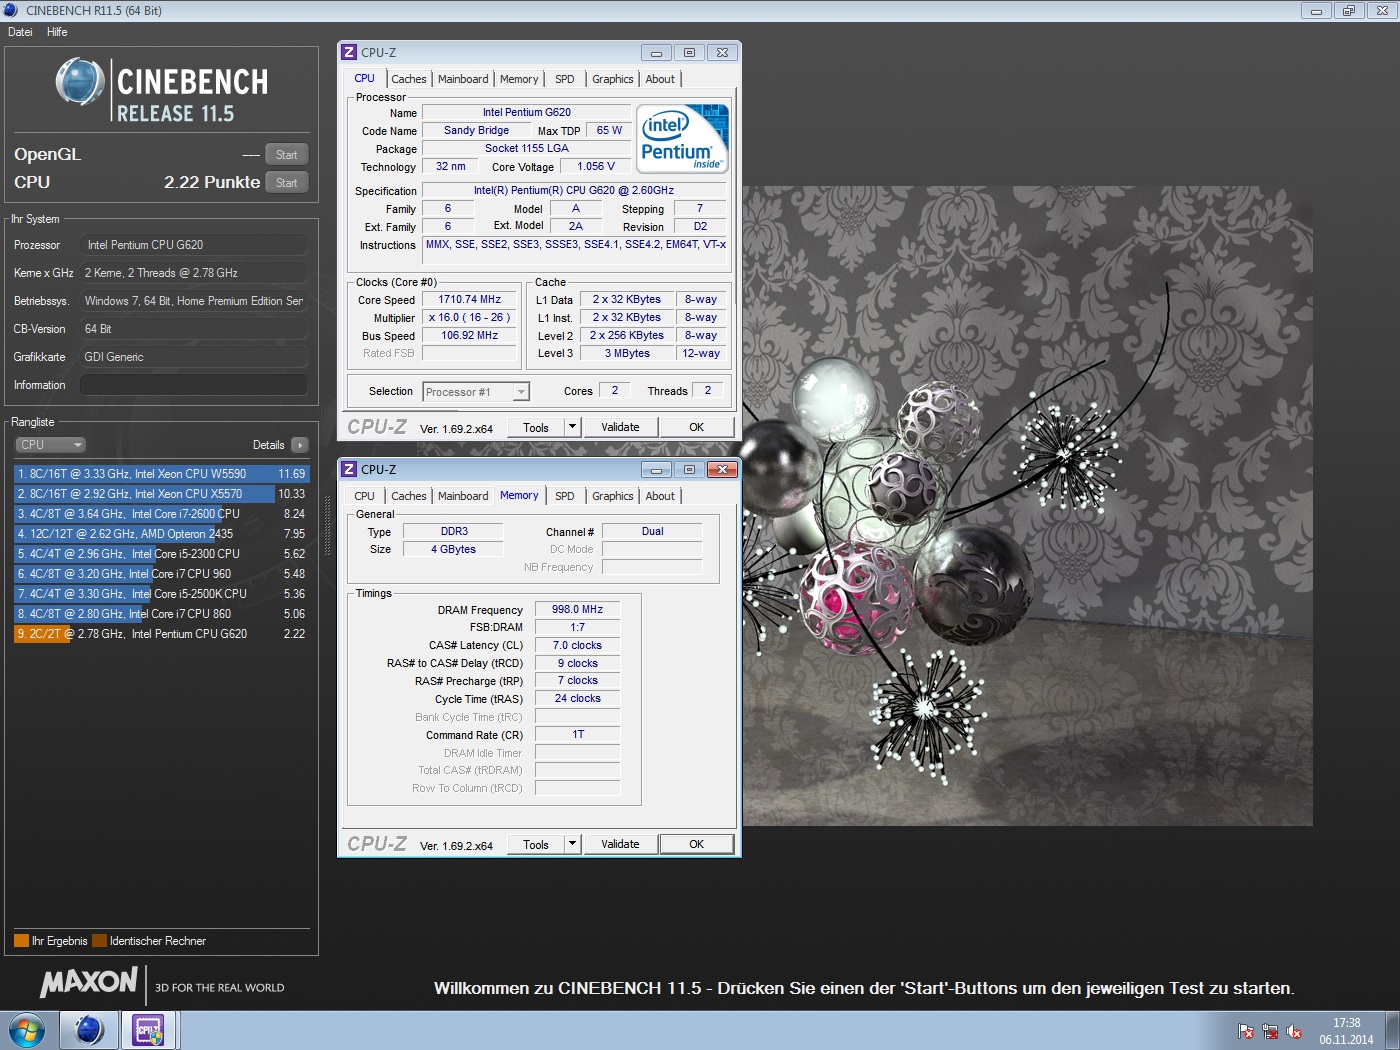Click the Cinebench title bar app icon
The image size is (1400, 1050).
[10, 10]
